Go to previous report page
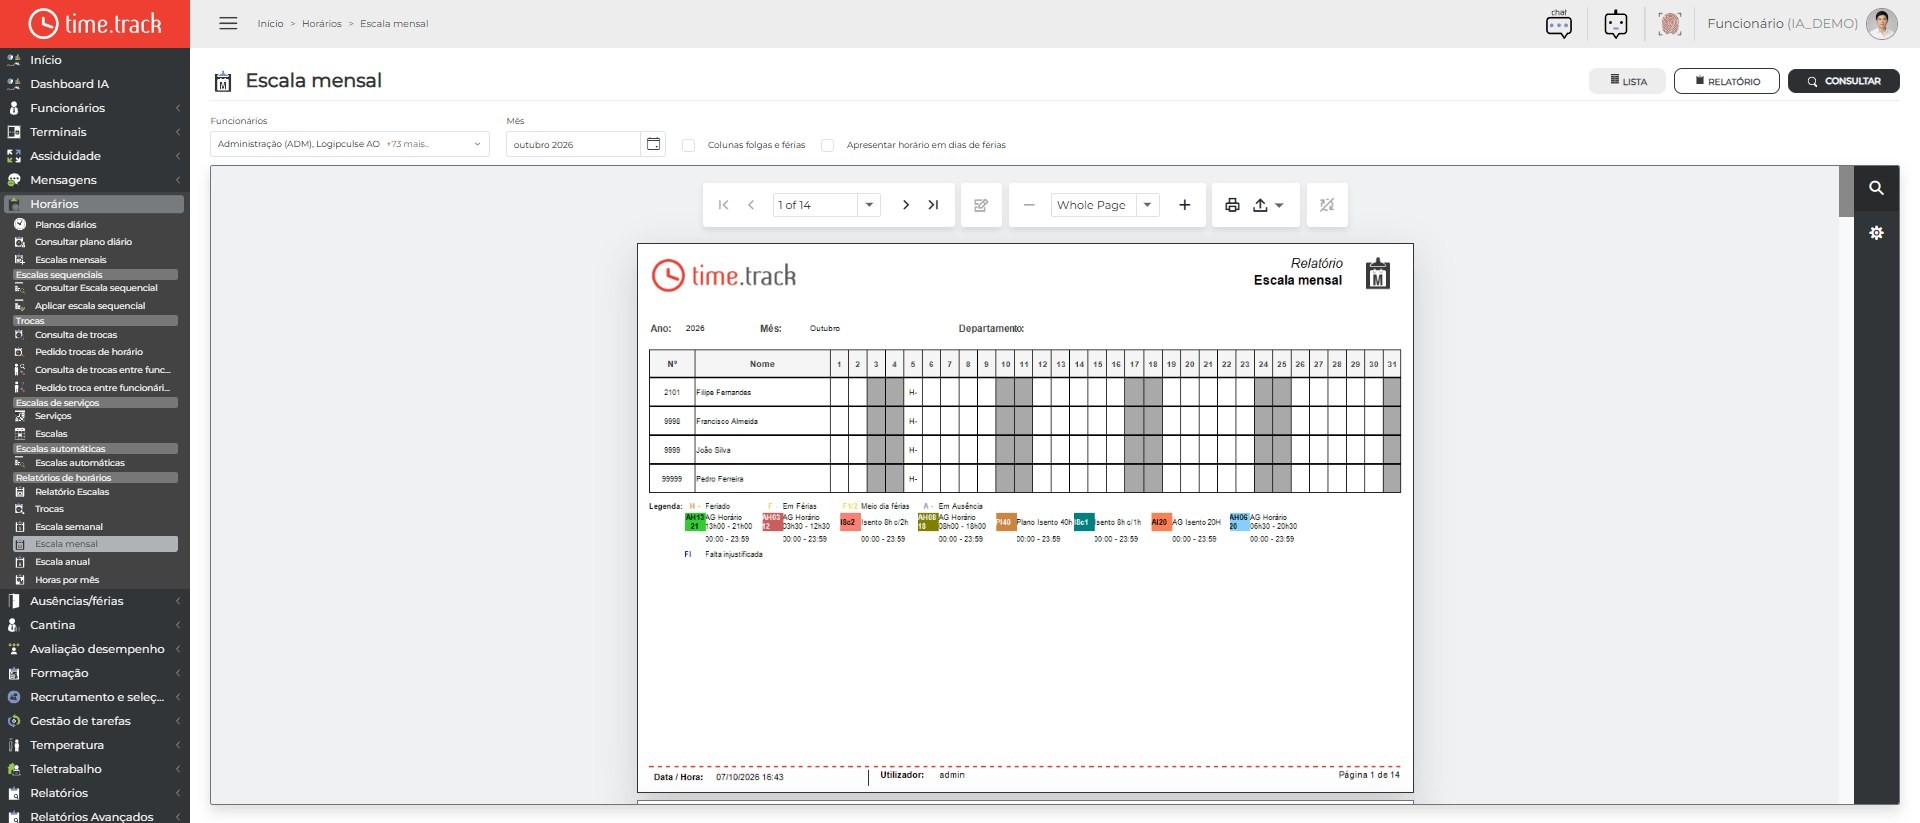Viewport: 1920px width, 823px height. point(751,205)
